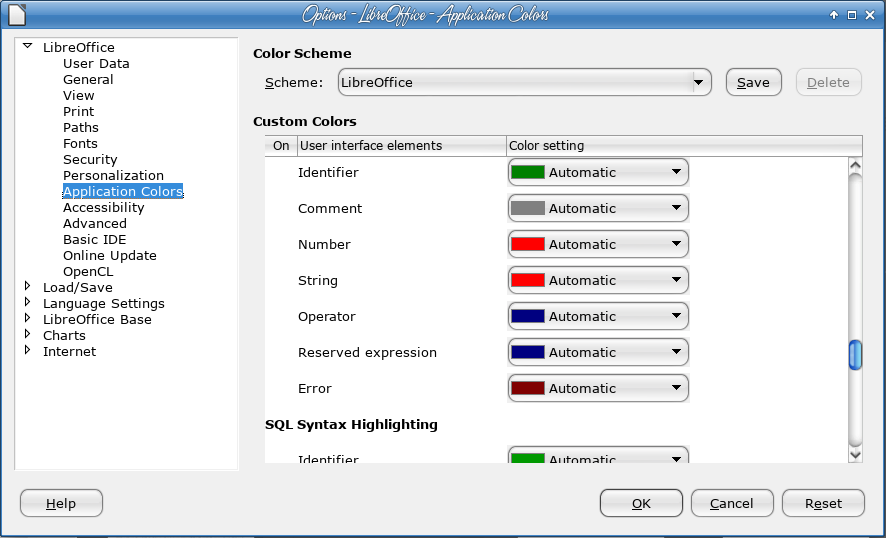Select Security in the options tree
This screenshot has width=886, height=538.
[90, 159]
